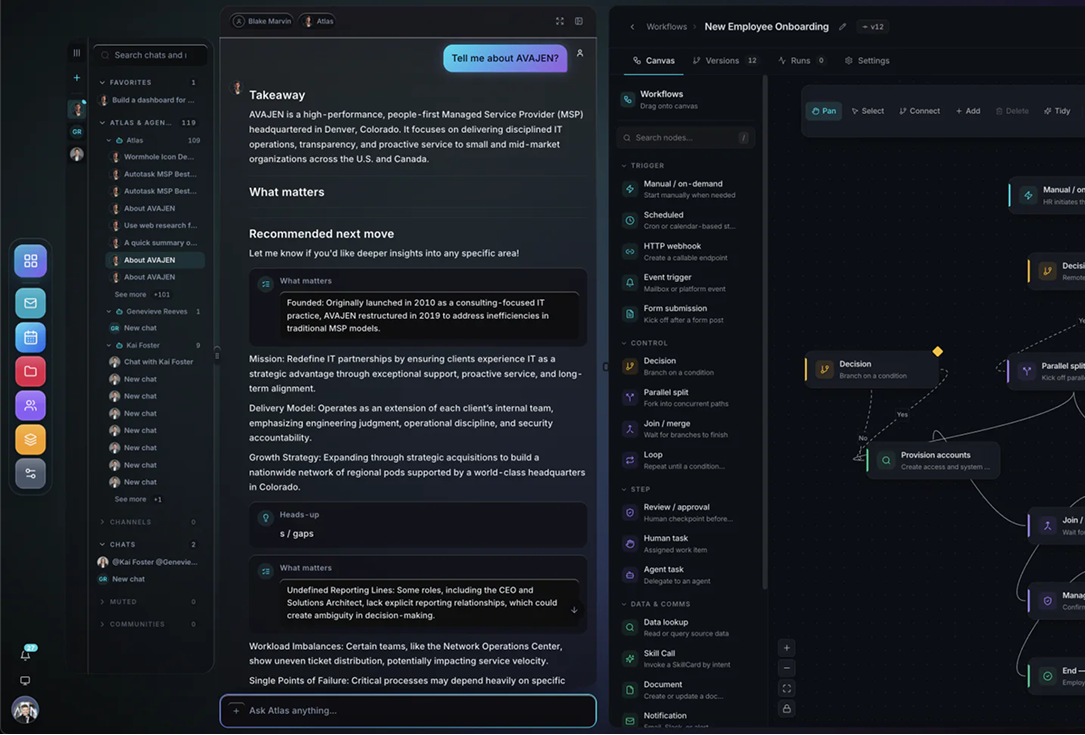
Task: Toggle the chat list column view icon
Action: (77, 53)
